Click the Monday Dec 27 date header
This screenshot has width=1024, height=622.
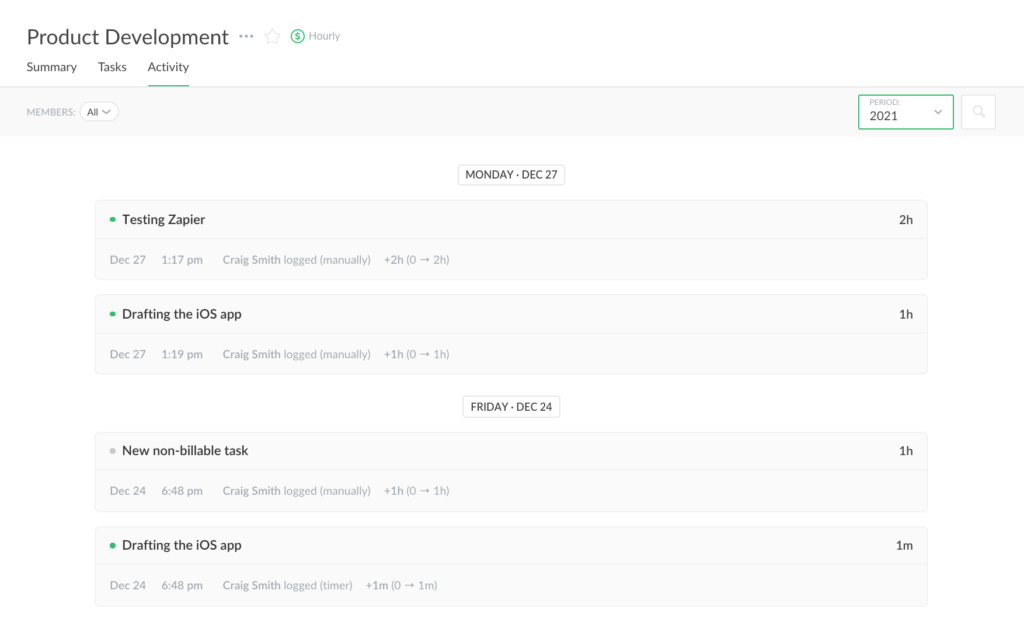coord(511,174)
